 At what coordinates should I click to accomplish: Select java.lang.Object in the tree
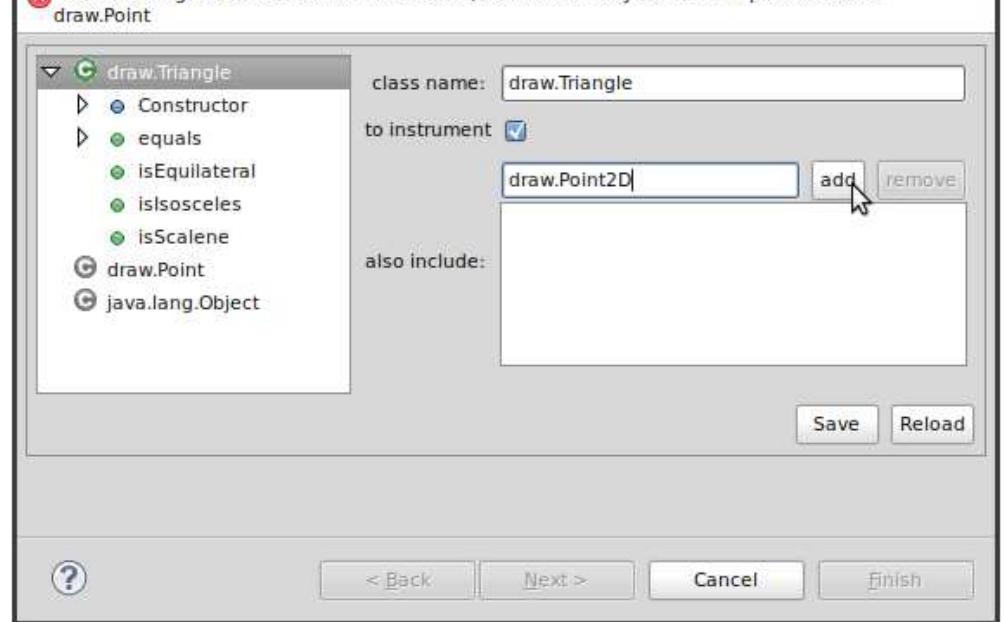(182, 302)
